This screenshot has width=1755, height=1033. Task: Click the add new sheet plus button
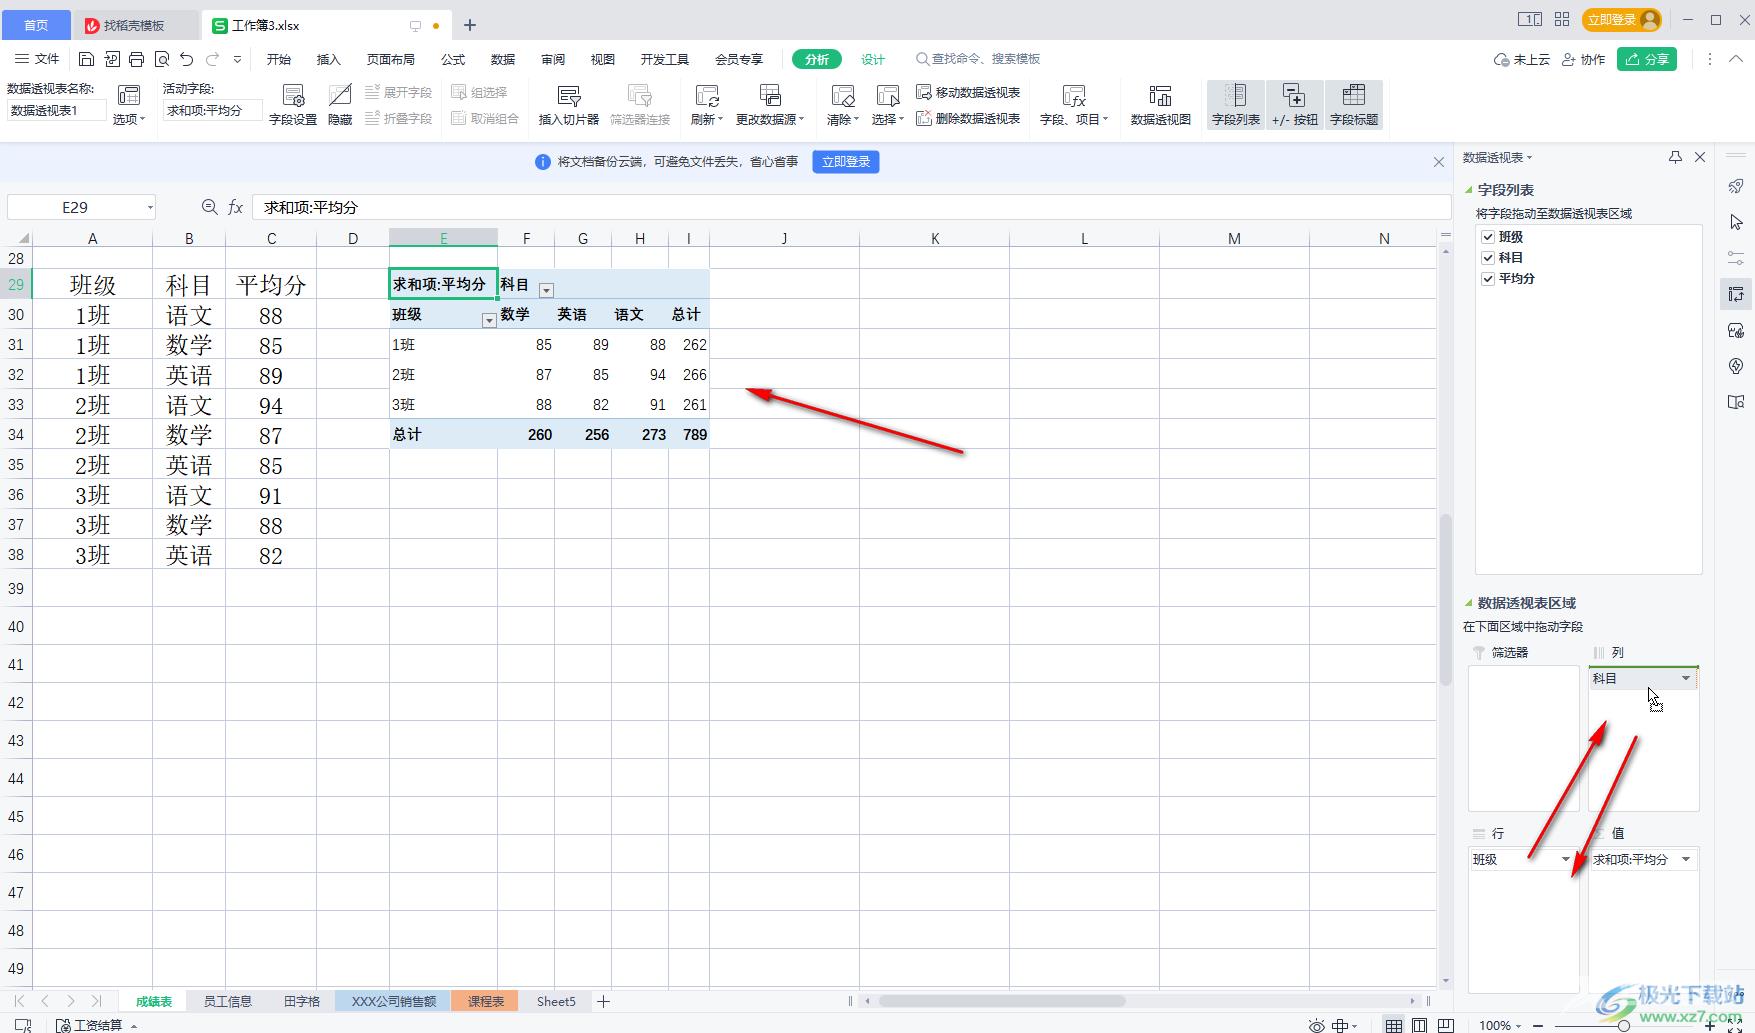[x=603, y=1001]
